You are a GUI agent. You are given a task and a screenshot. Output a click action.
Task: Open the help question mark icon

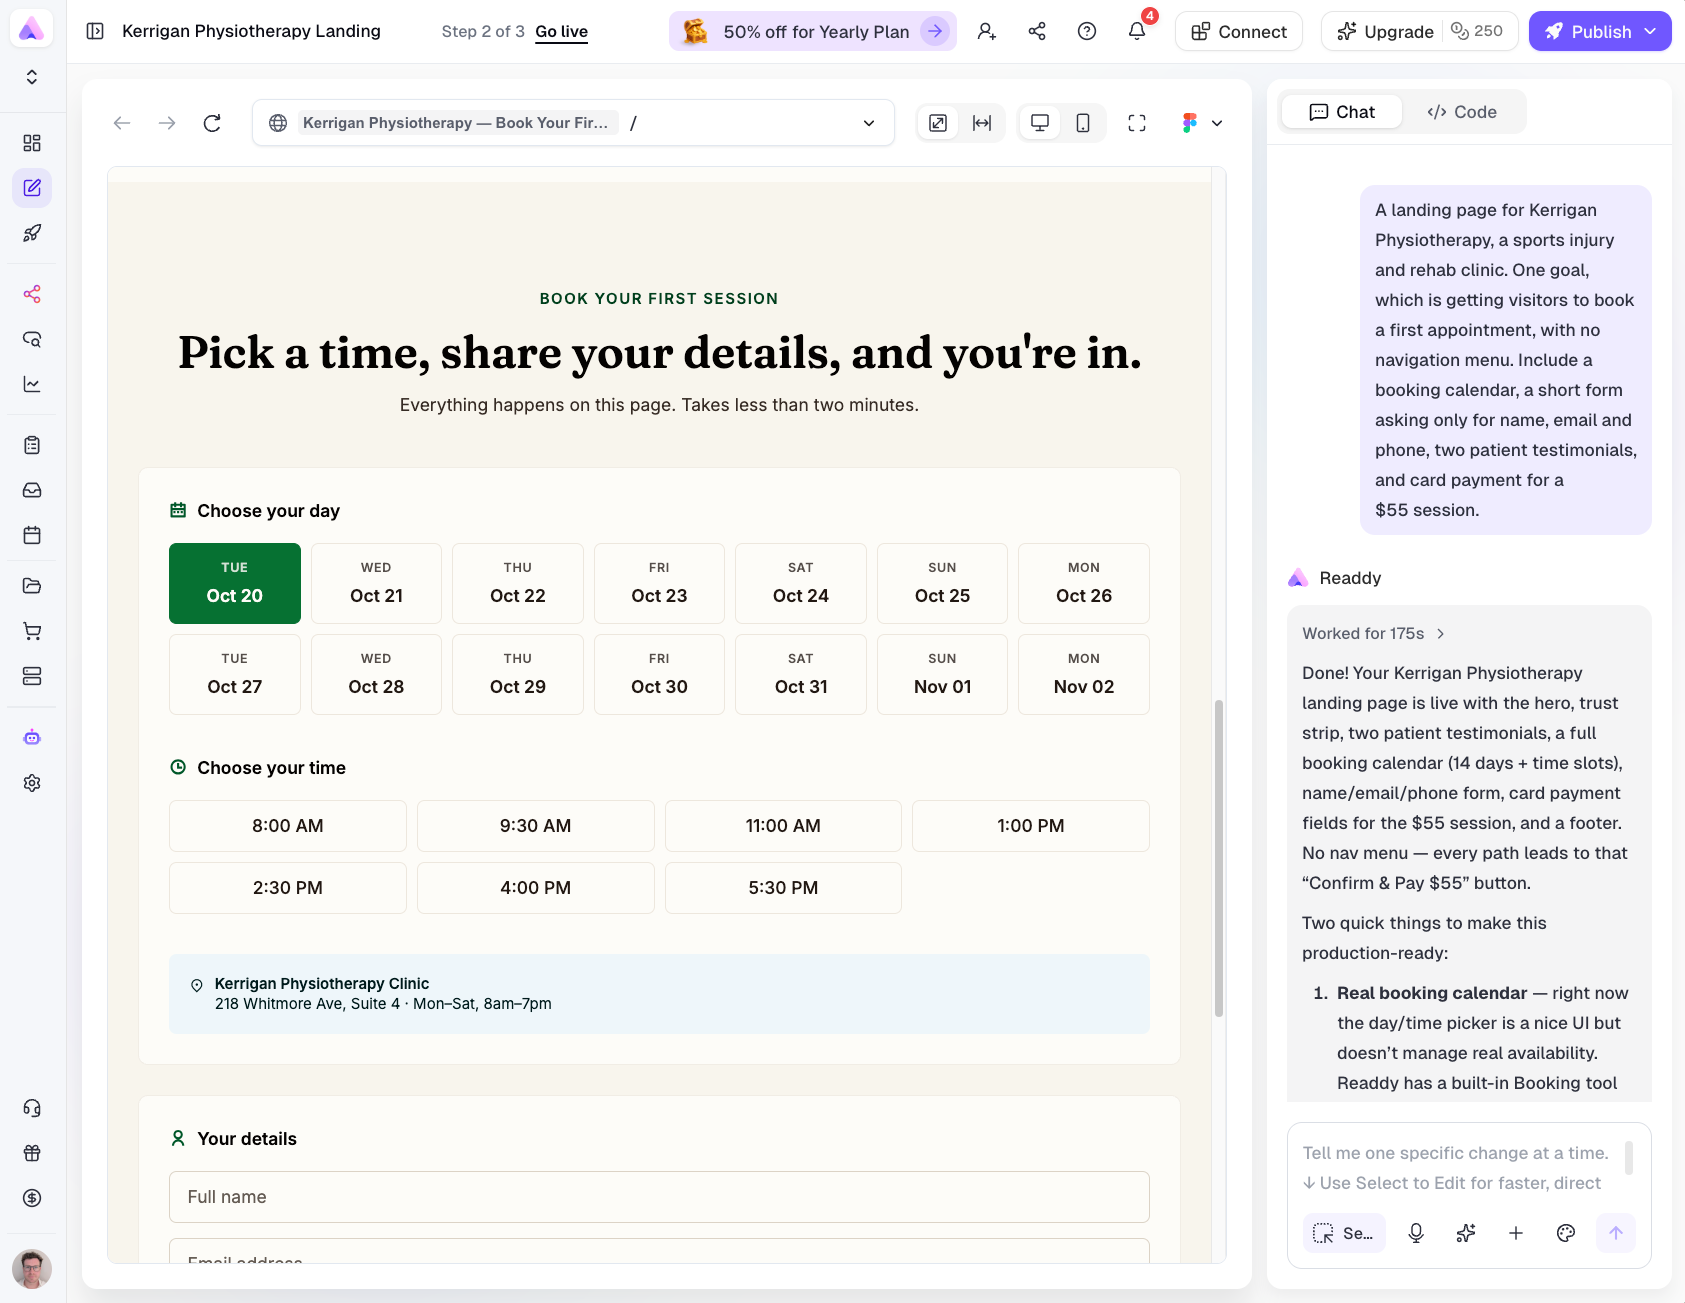(1087, 31)
